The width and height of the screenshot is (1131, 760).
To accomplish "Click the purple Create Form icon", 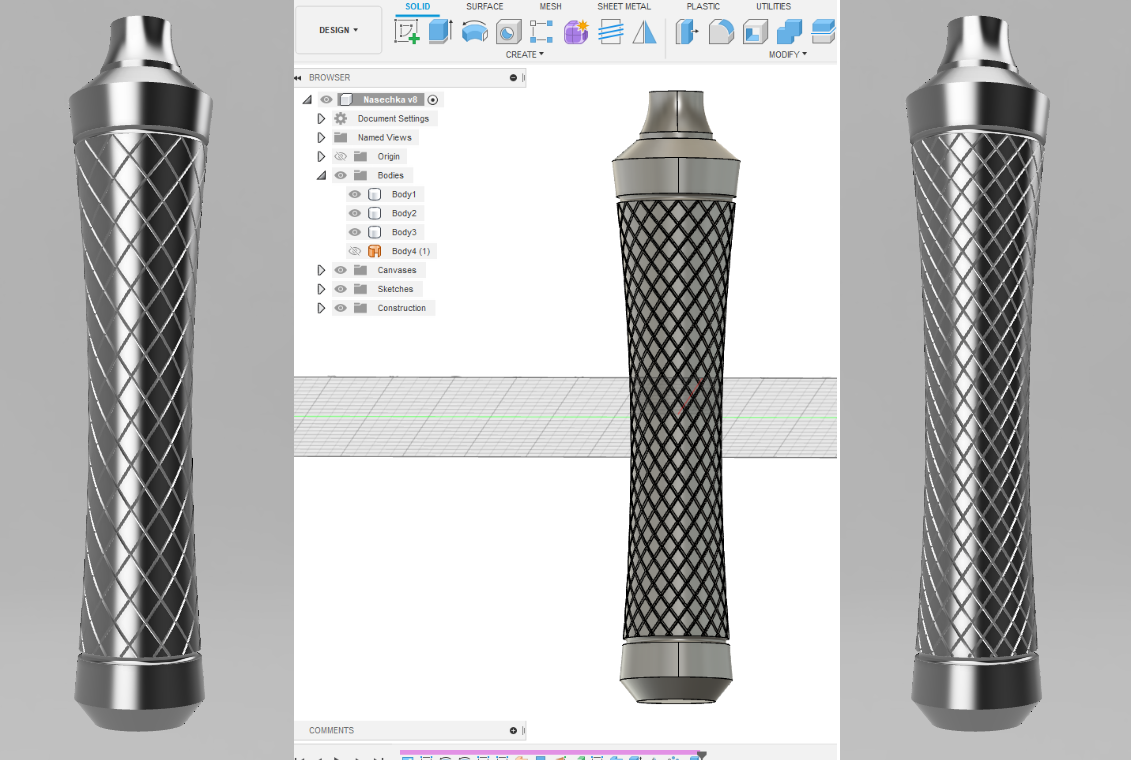I will 576,32.
